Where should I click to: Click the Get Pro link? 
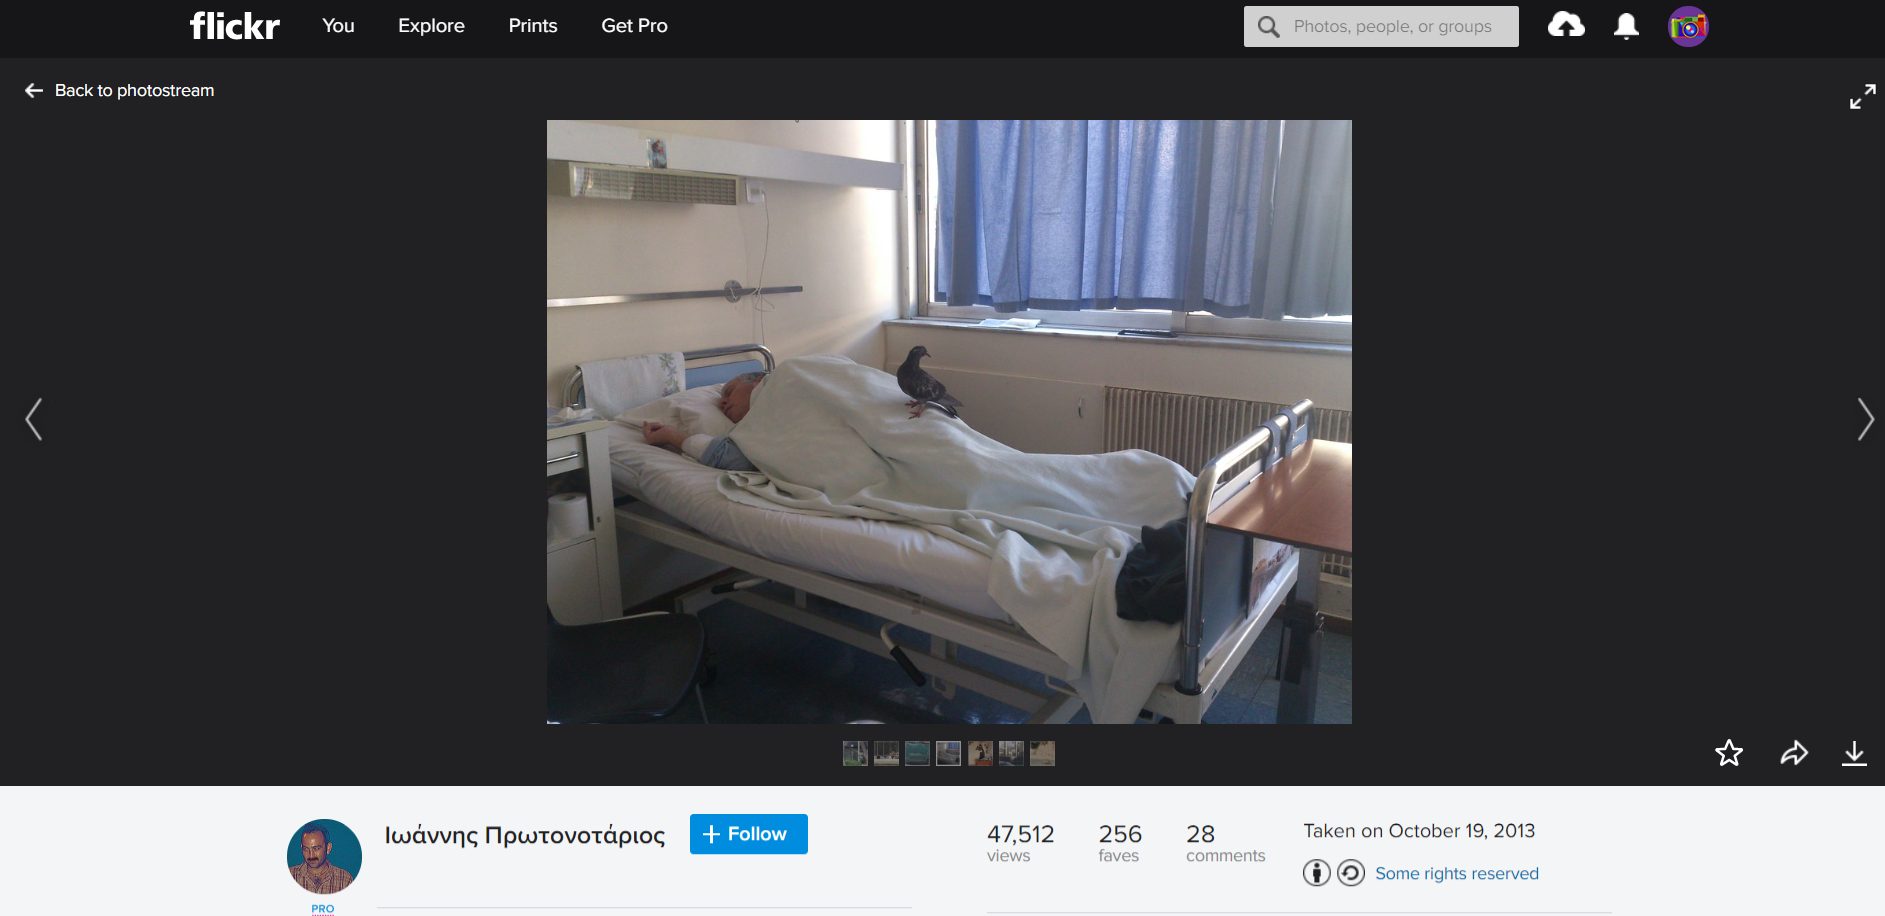634,26
